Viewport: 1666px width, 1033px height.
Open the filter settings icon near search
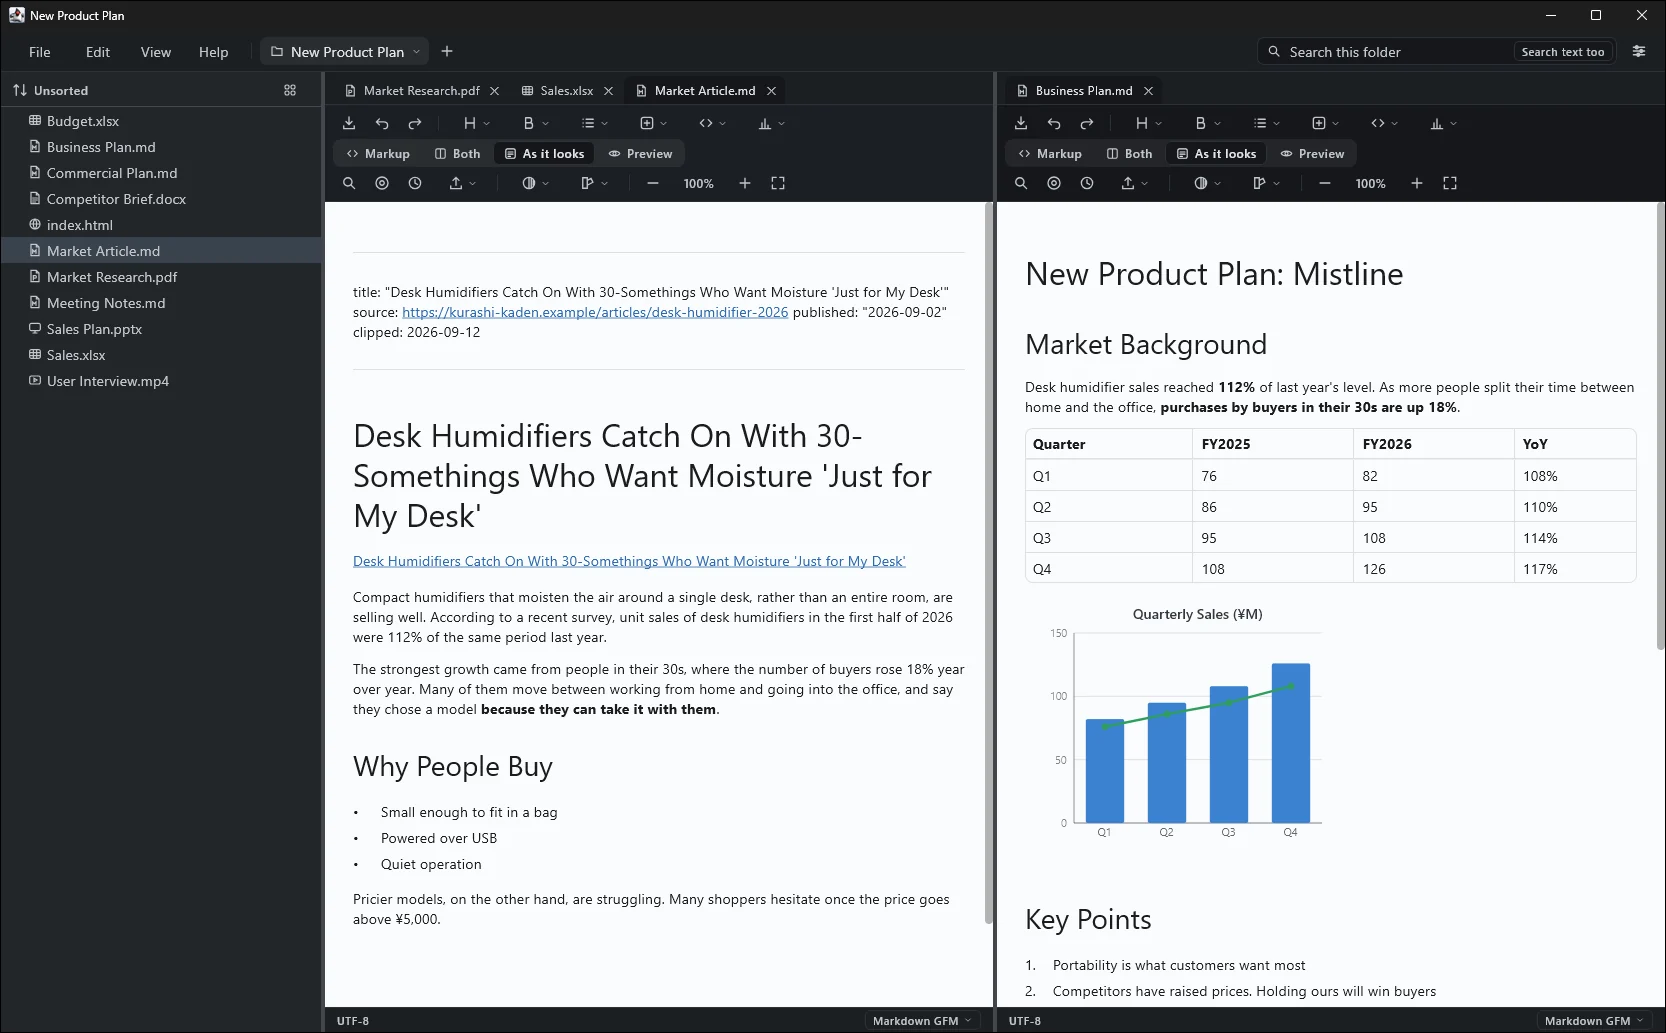point(1639,51)
